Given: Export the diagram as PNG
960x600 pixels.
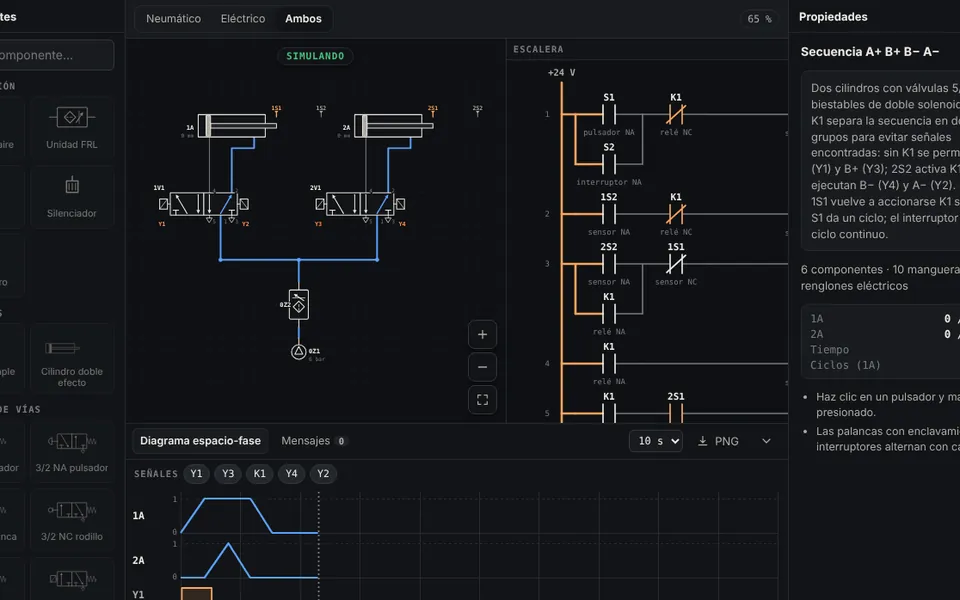Looking at the screenshot, I should pos(718,441).
